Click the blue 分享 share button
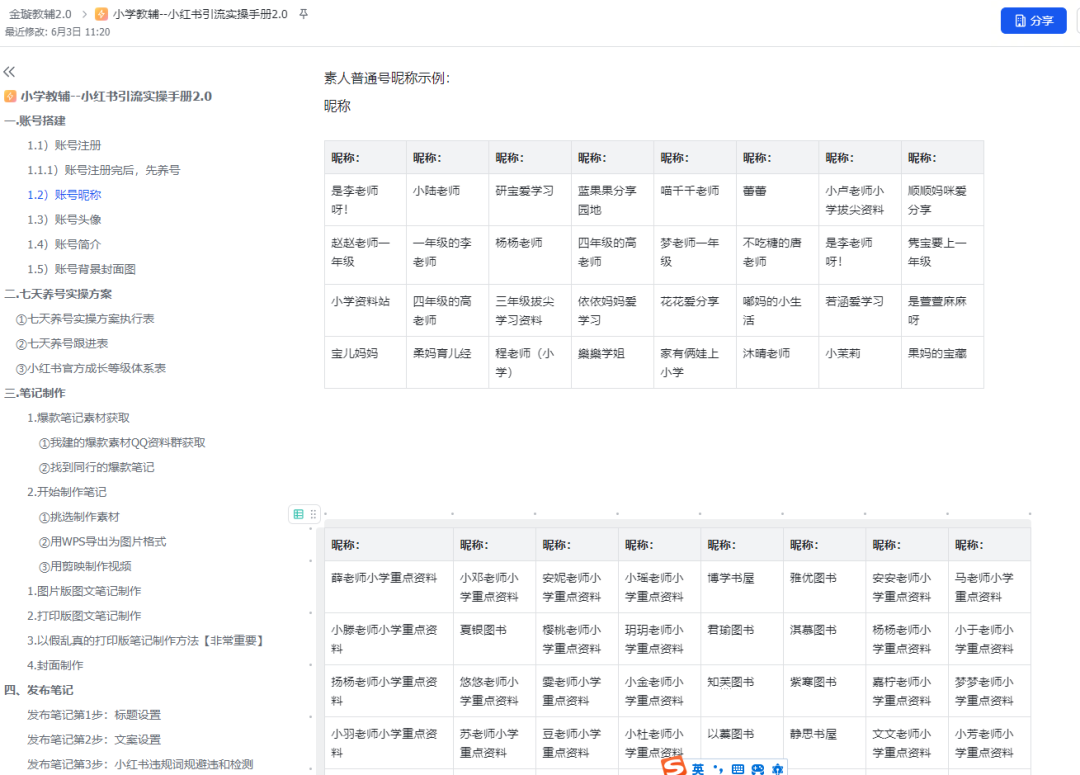This screenshot has height=775, width=1080. click(1033, 20)
